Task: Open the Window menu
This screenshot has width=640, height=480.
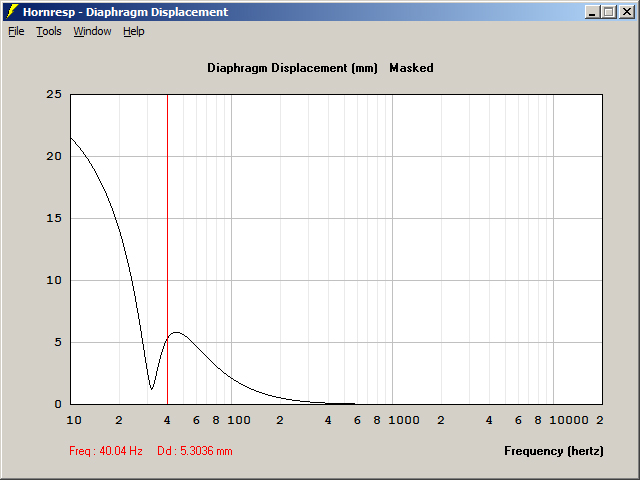Action: (92, 31)
